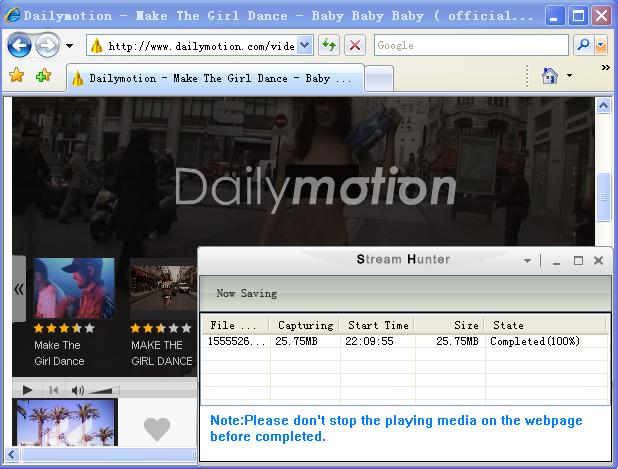The image size is (618, 469).
Task: Click the Internet Explorer icon in title bar
Action: point(13,16)
